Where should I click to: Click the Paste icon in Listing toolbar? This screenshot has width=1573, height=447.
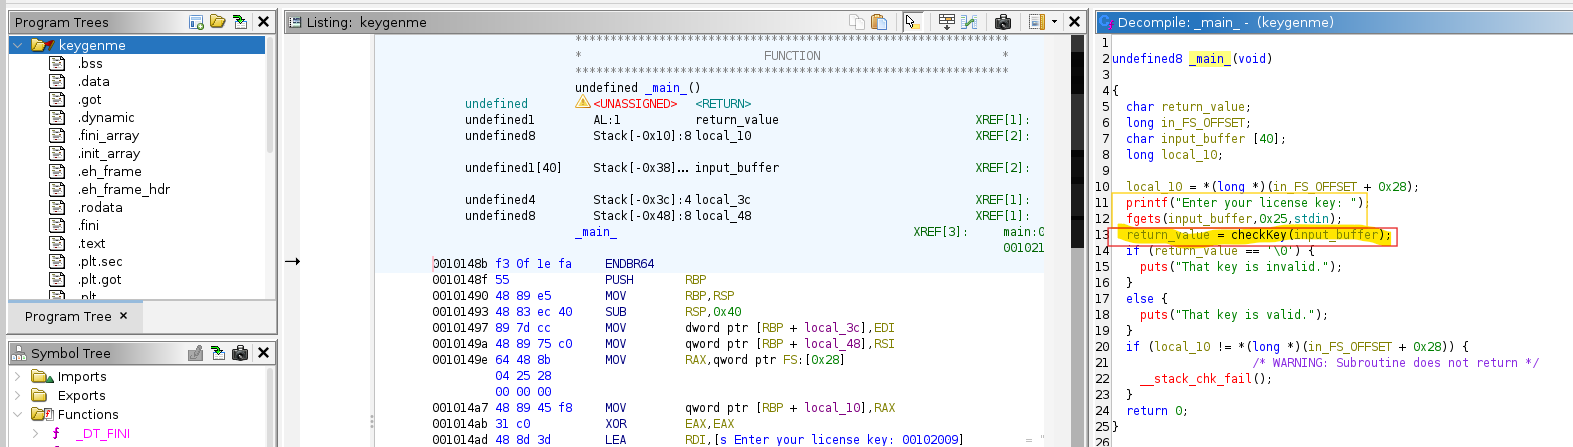879,21
